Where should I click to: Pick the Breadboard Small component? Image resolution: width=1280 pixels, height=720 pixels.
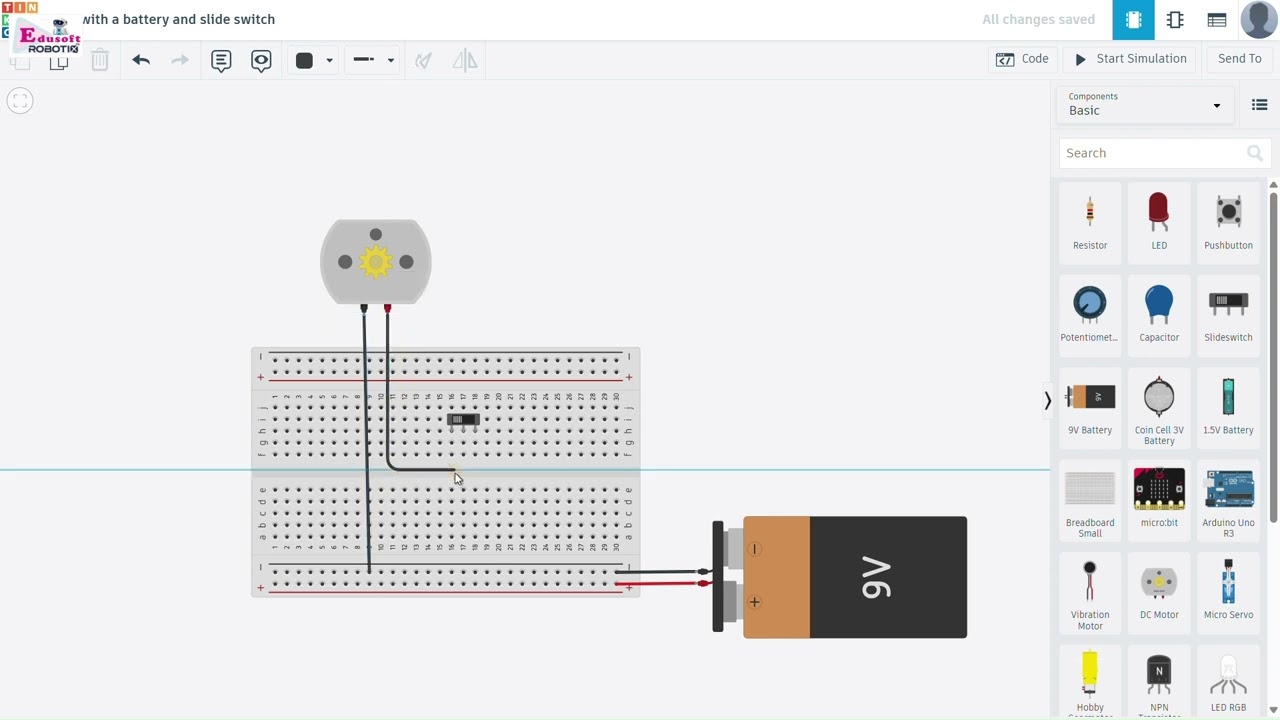(1090, 503)
